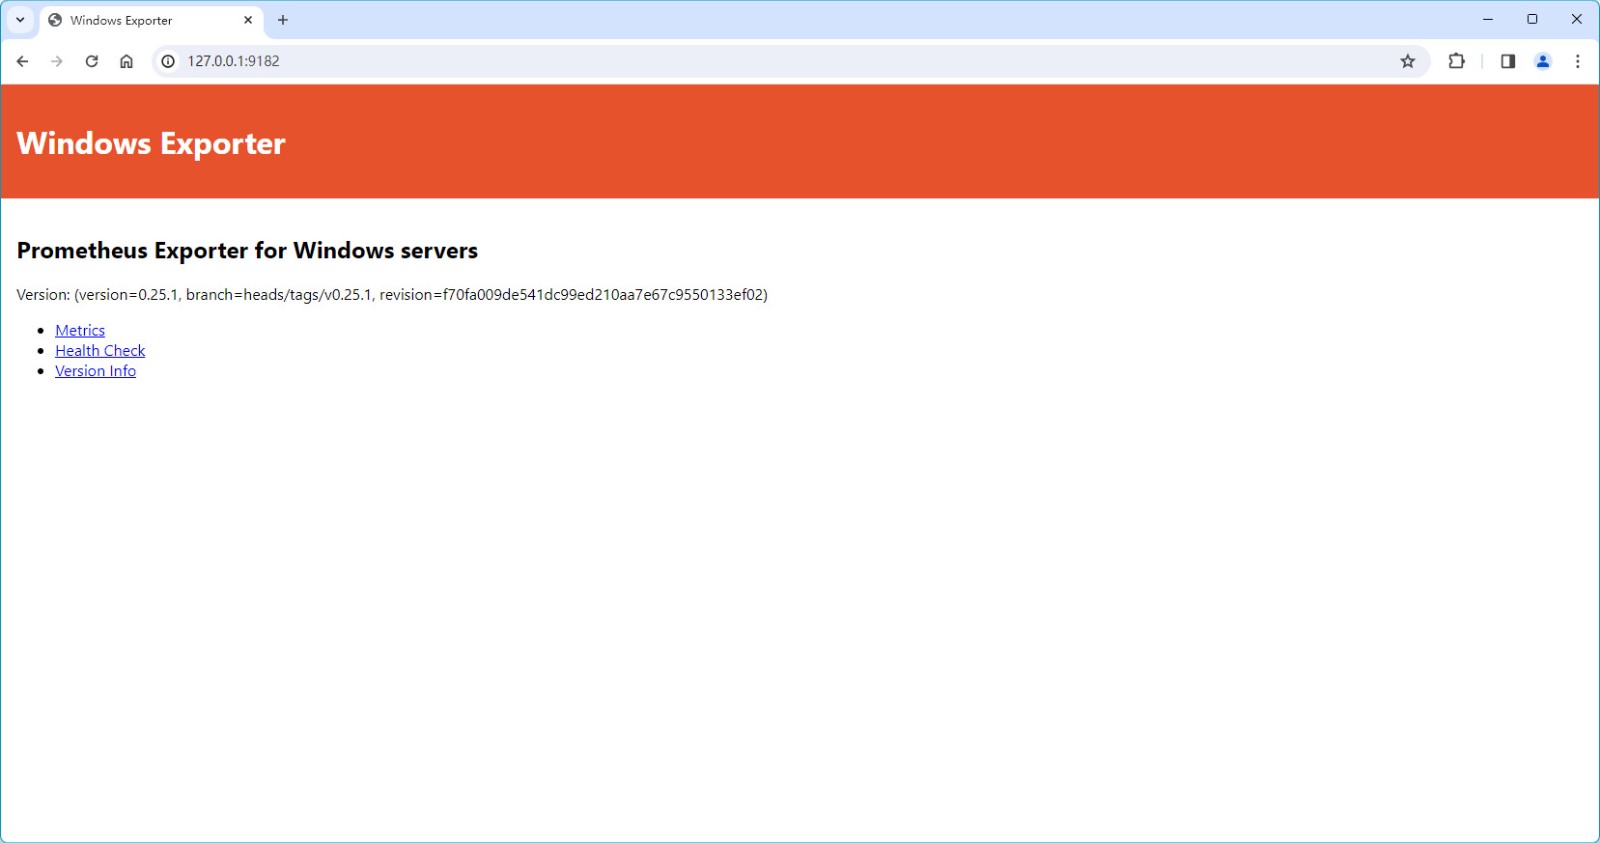Open the Chrome three-dot menu
Screen dimensions: 1600x843
(1578, 61)
